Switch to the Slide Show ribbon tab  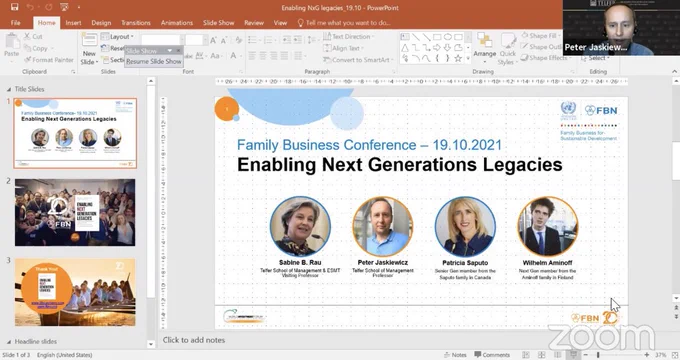(218, 23)
